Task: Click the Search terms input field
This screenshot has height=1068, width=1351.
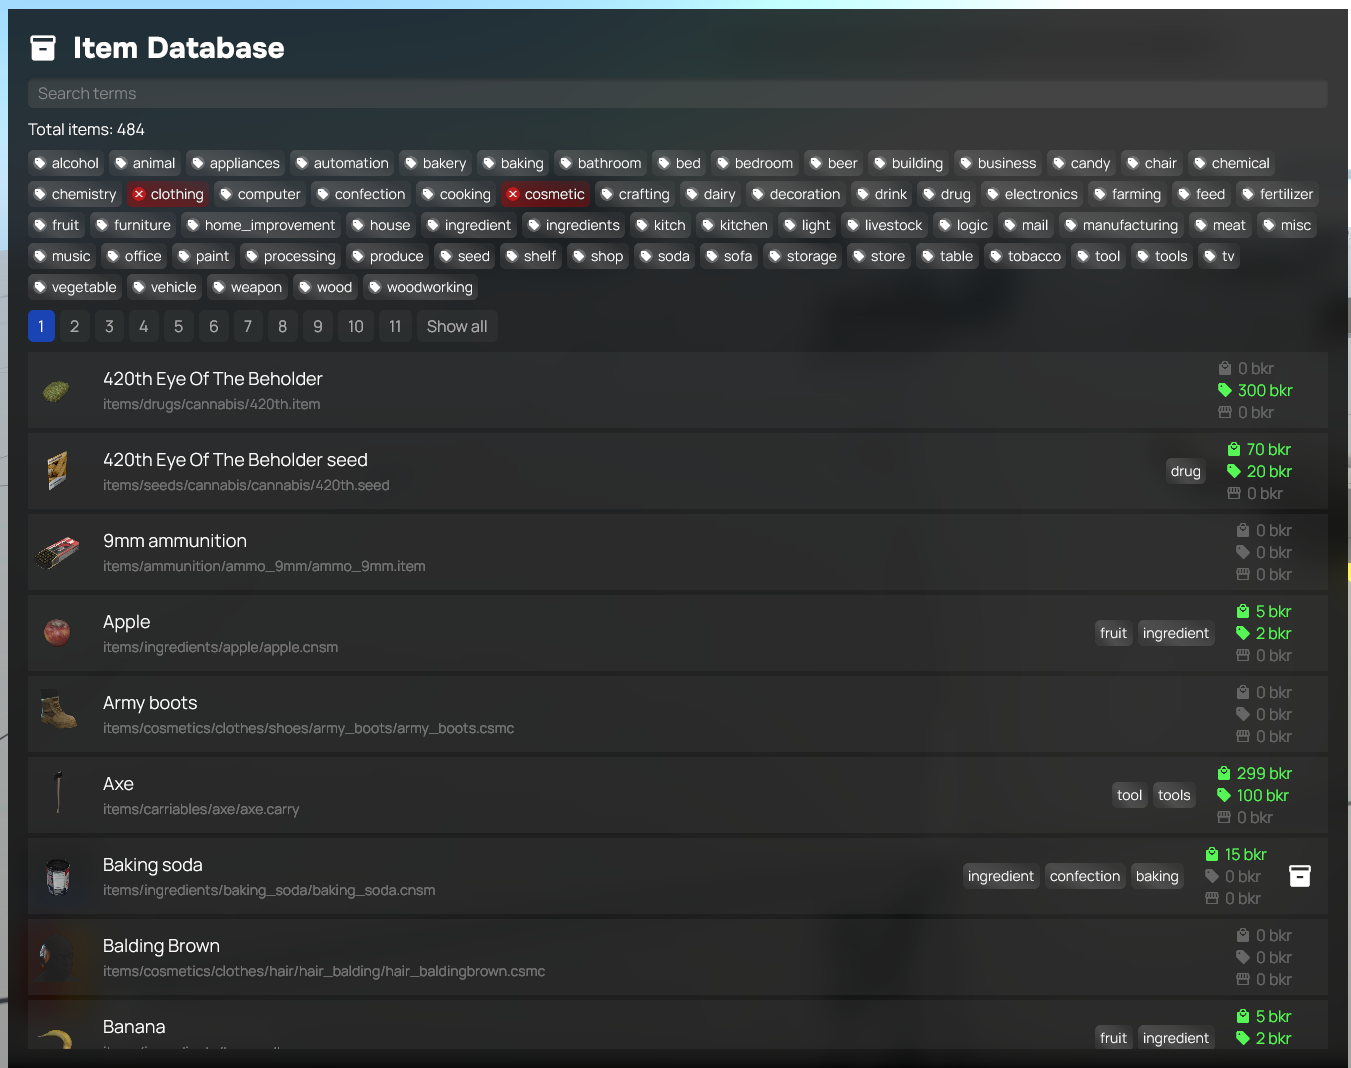Action: point(678,94)
